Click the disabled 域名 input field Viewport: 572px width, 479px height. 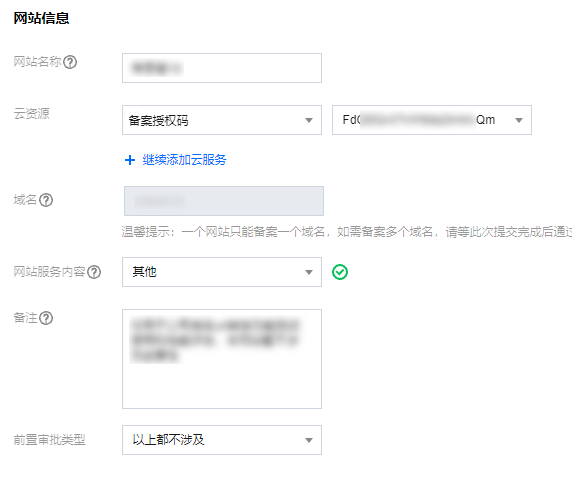[224, 201]
